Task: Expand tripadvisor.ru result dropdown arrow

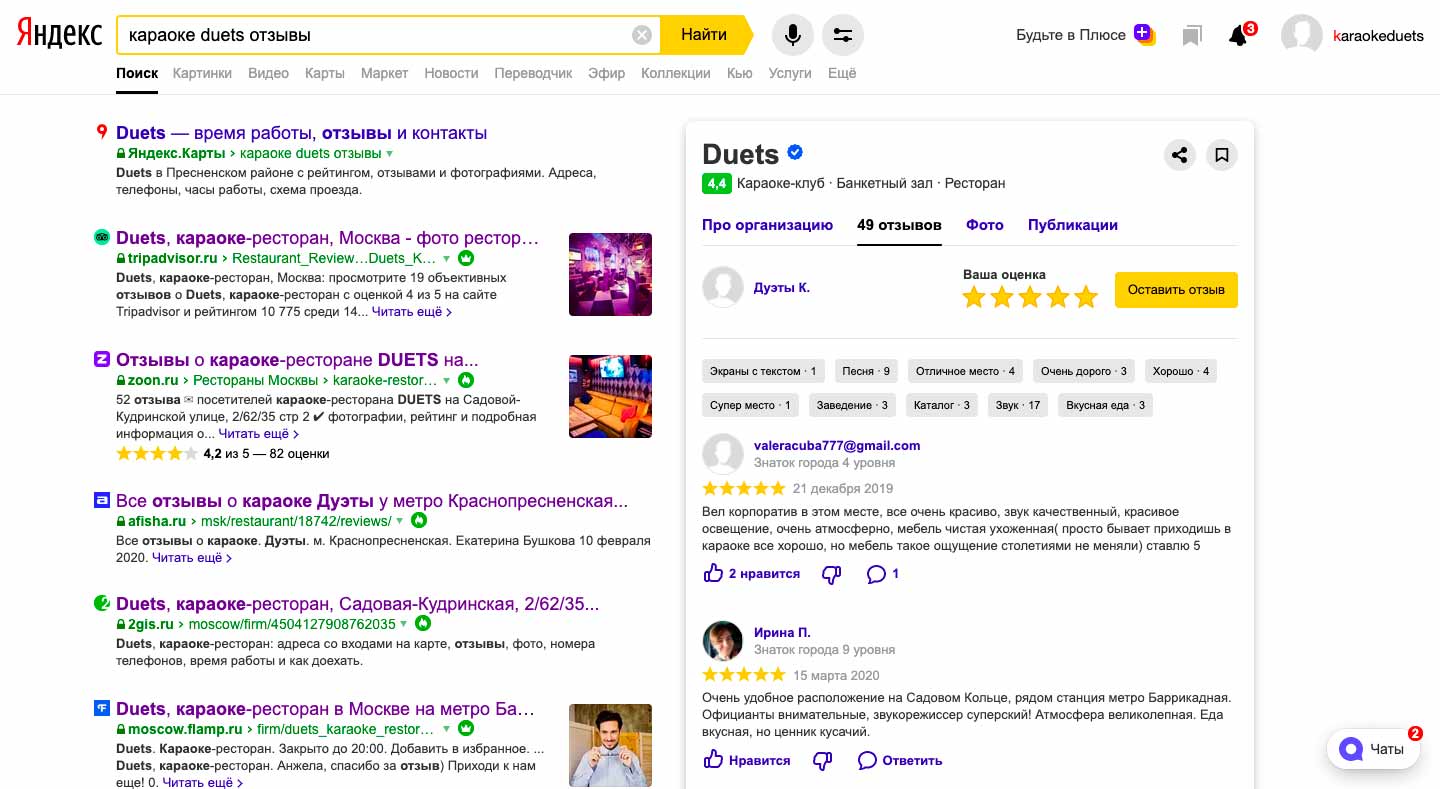Action: 447,258
